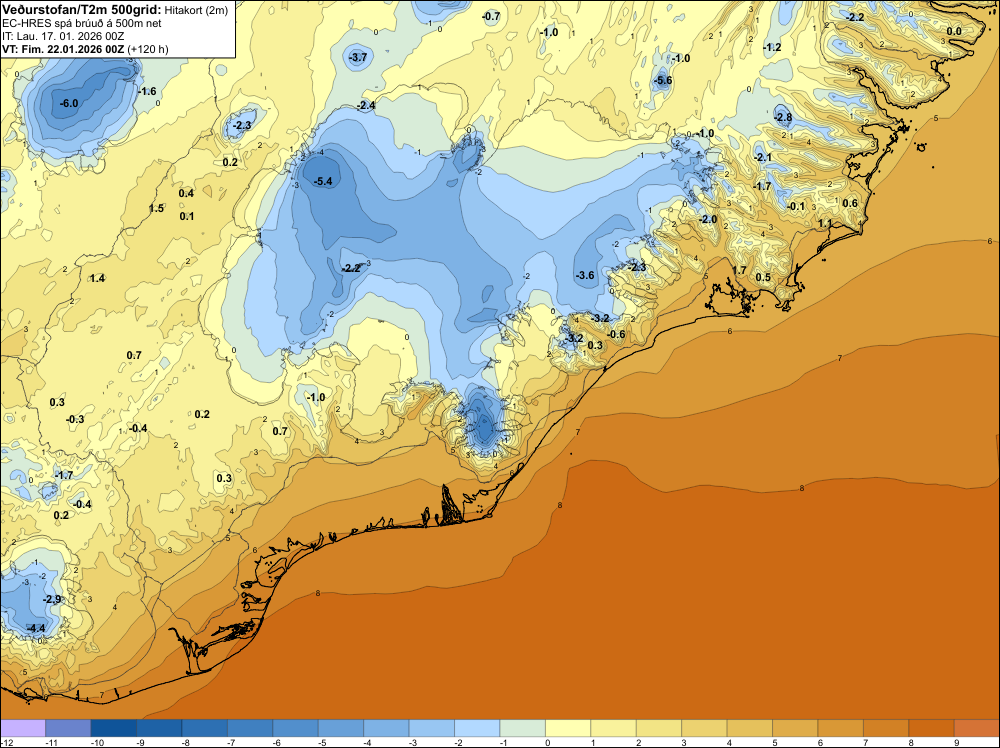1000x748 pixels.
Task: Click the legend color swatch labeled -8
Action: [x=205, y=728]
